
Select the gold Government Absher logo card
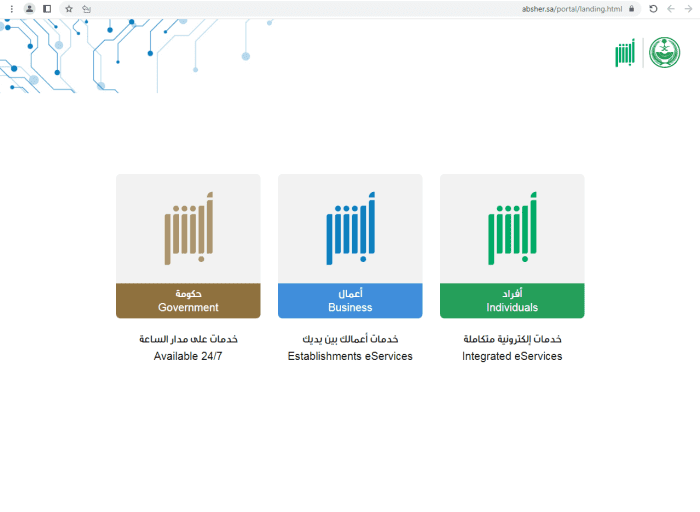188,229
